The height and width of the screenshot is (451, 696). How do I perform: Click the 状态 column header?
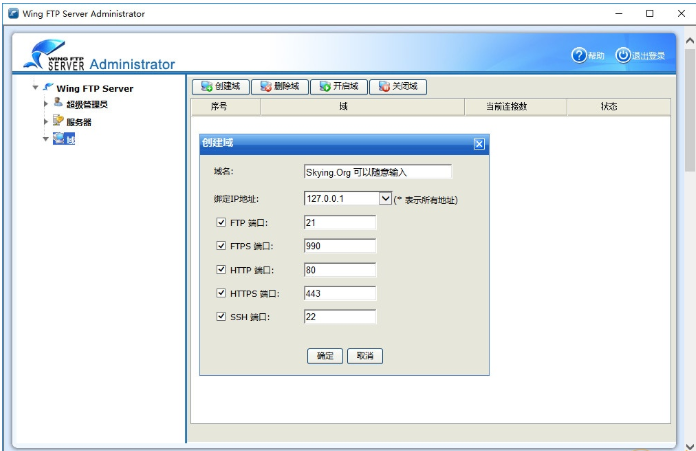coord(619,107)
